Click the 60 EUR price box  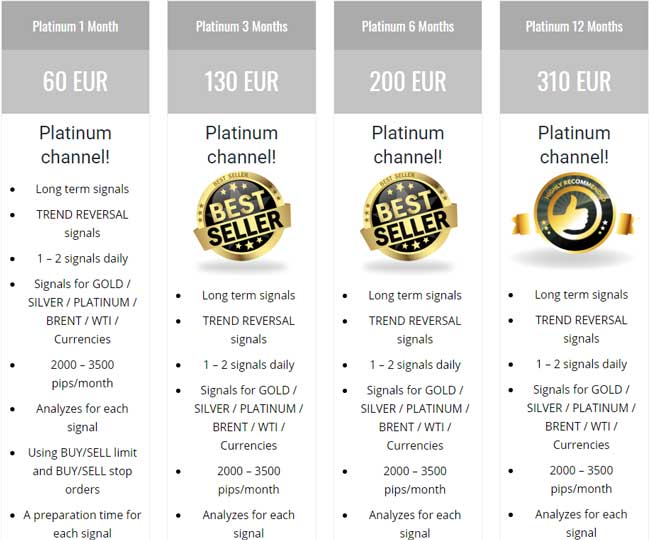pos(75,81)
